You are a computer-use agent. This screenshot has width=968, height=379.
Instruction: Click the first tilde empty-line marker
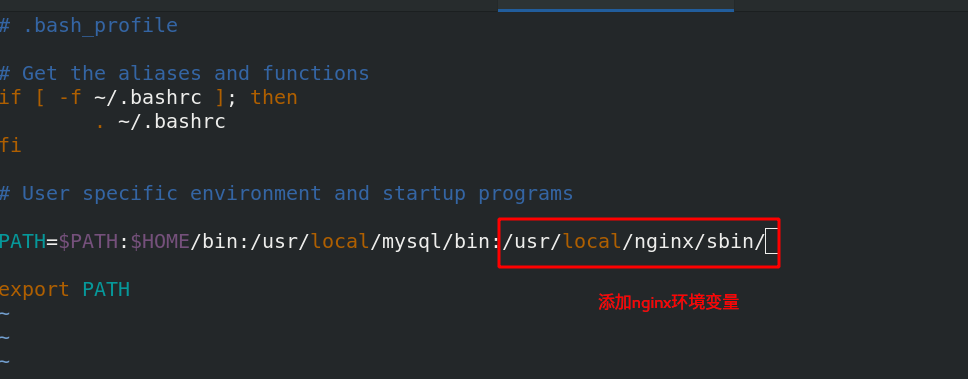pos(5,314)
